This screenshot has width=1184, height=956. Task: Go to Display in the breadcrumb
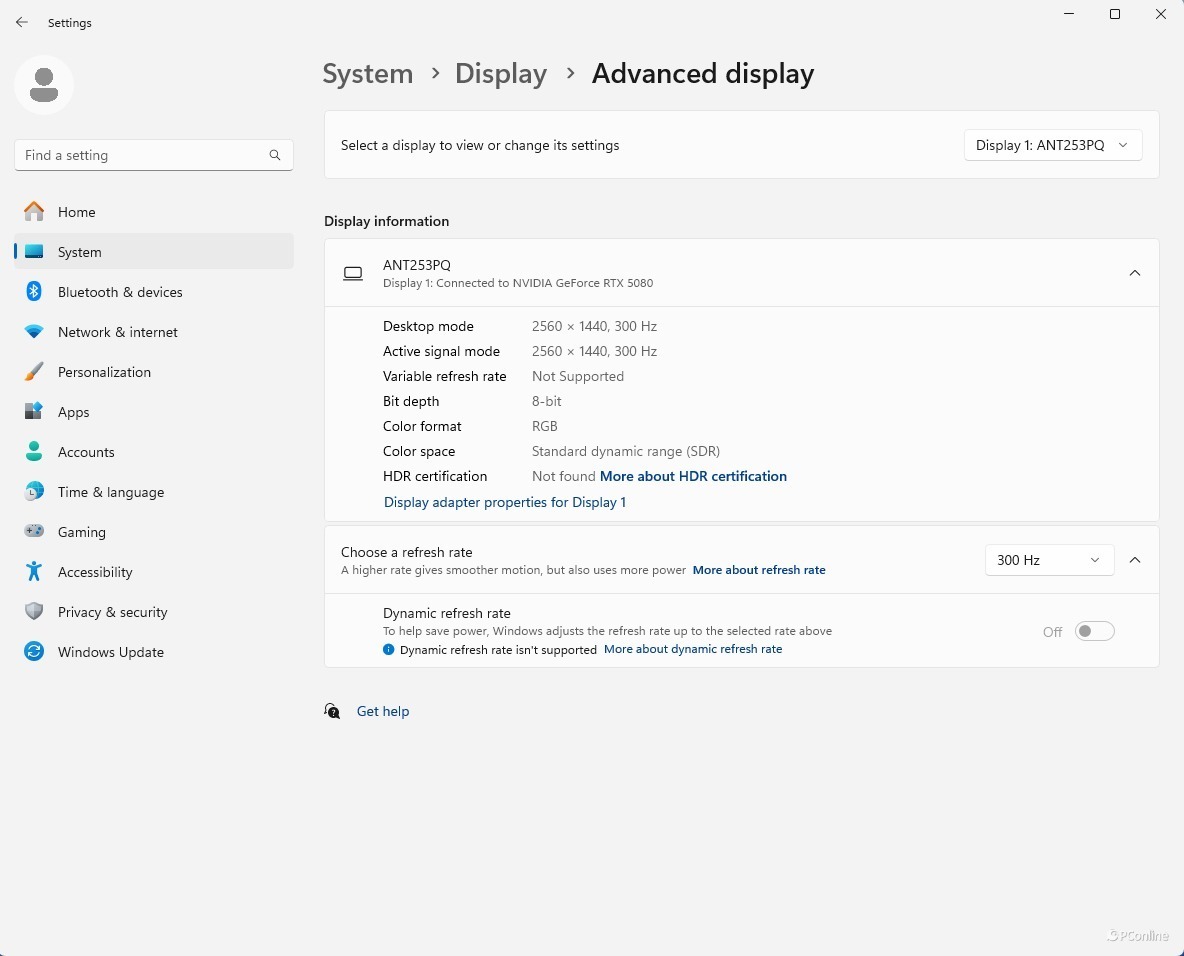coord(500,74)
